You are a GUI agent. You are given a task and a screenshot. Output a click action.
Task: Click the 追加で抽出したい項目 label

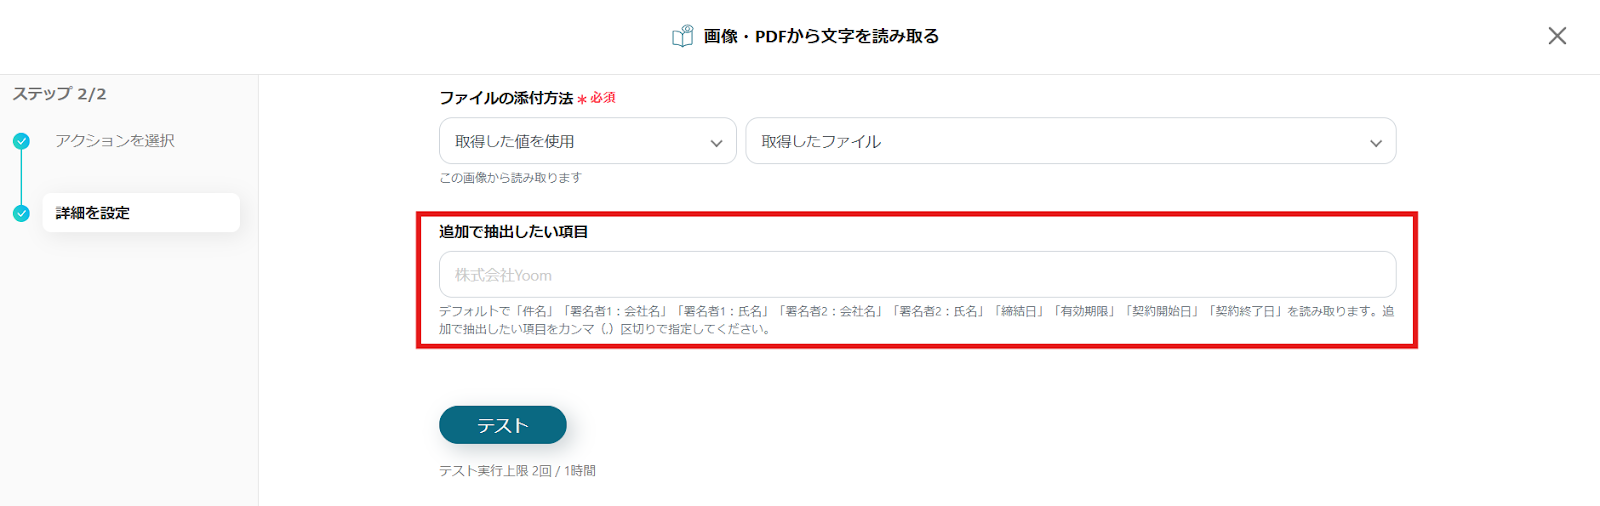[x=513, y=232]
